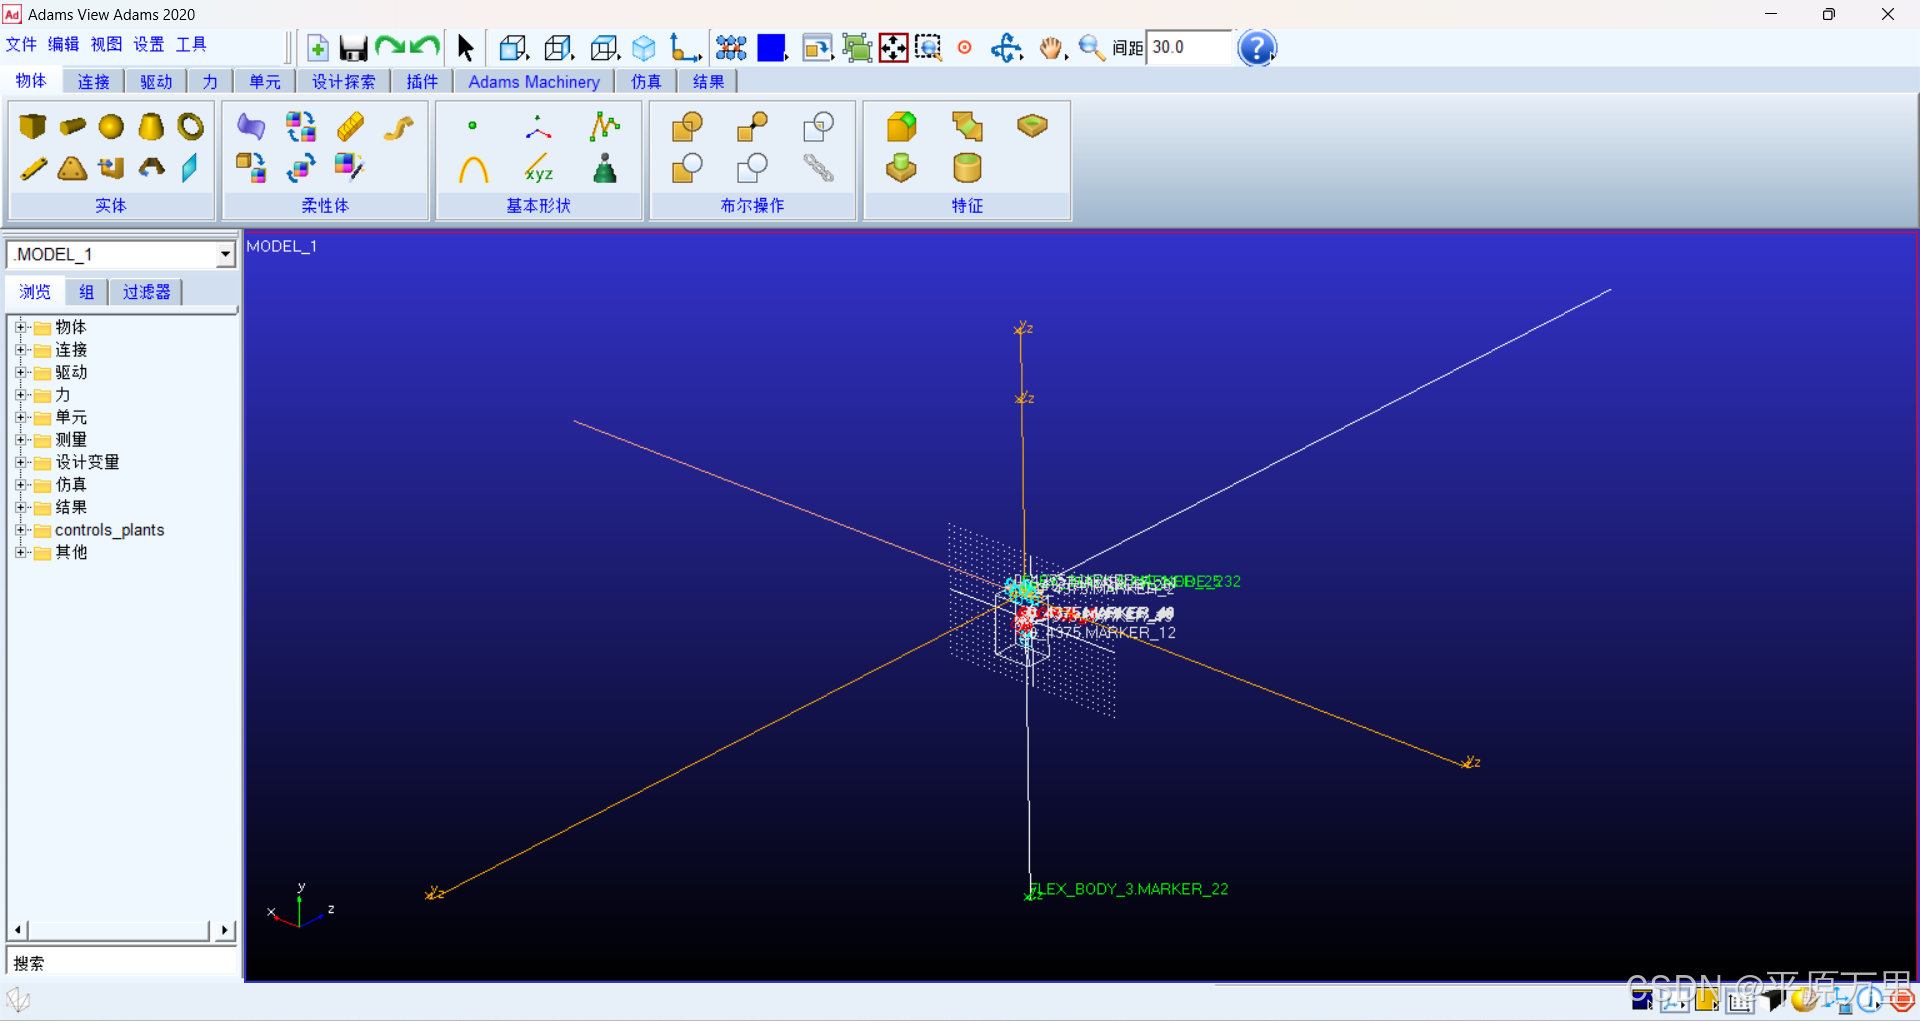
Task: Expand the controls_plants tree node
Action: (22, 530)
